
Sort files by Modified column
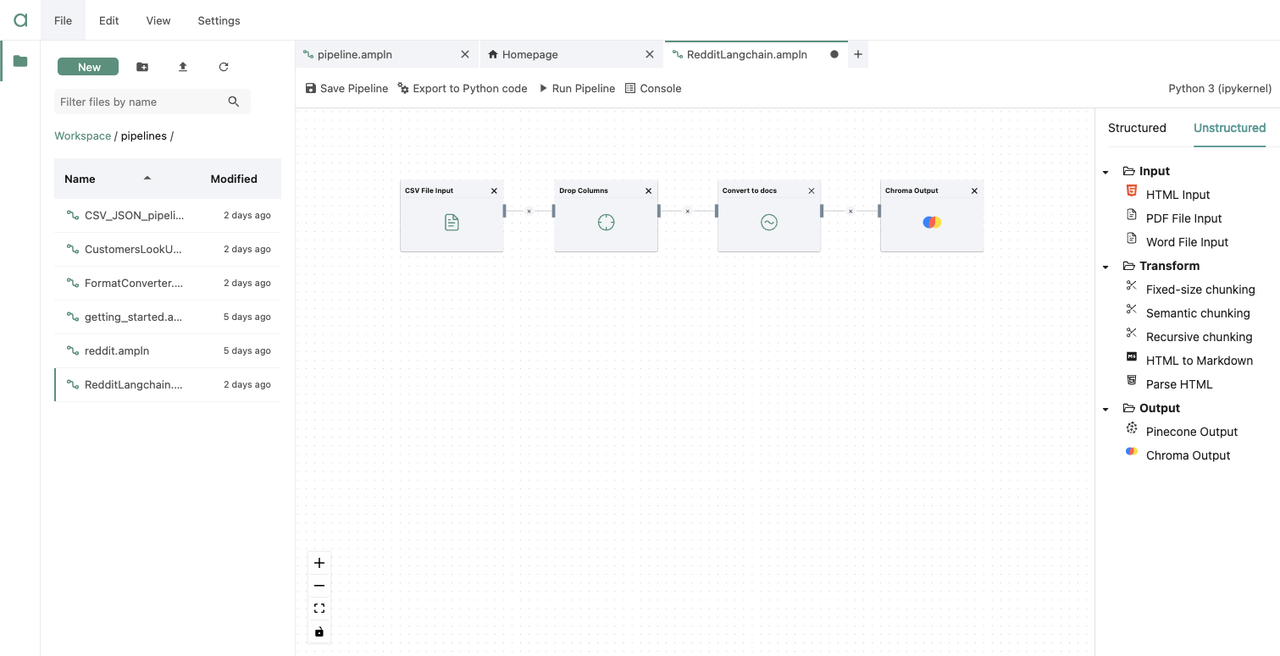tap(234, 179)
